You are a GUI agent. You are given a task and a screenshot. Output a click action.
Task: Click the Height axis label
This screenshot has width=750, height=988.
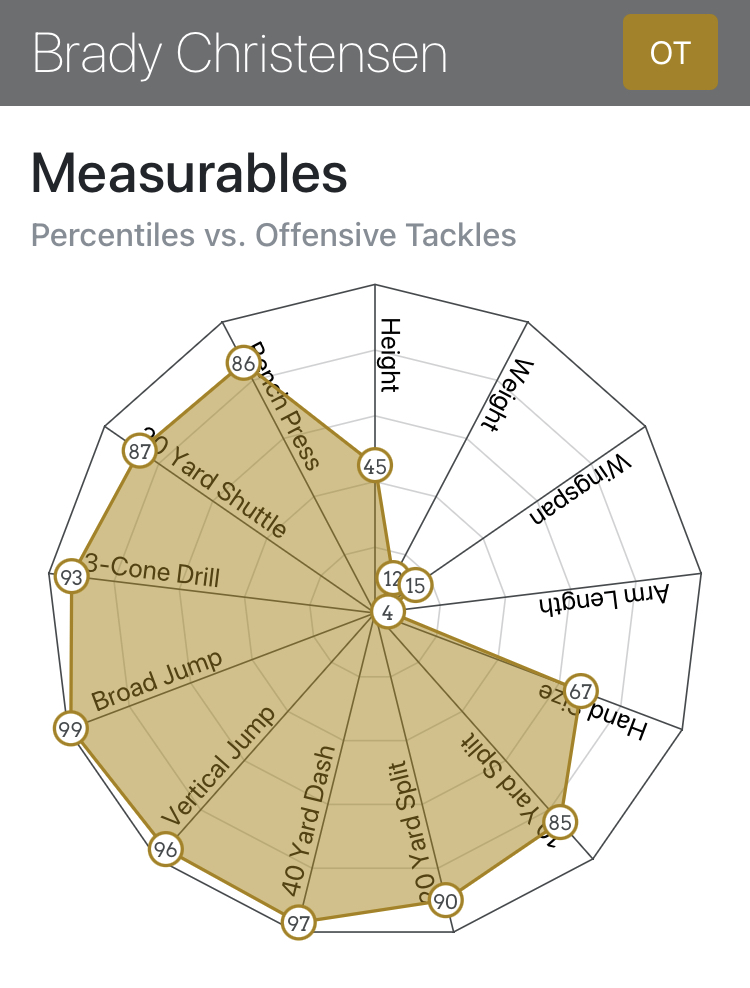(x=390, y=355)
